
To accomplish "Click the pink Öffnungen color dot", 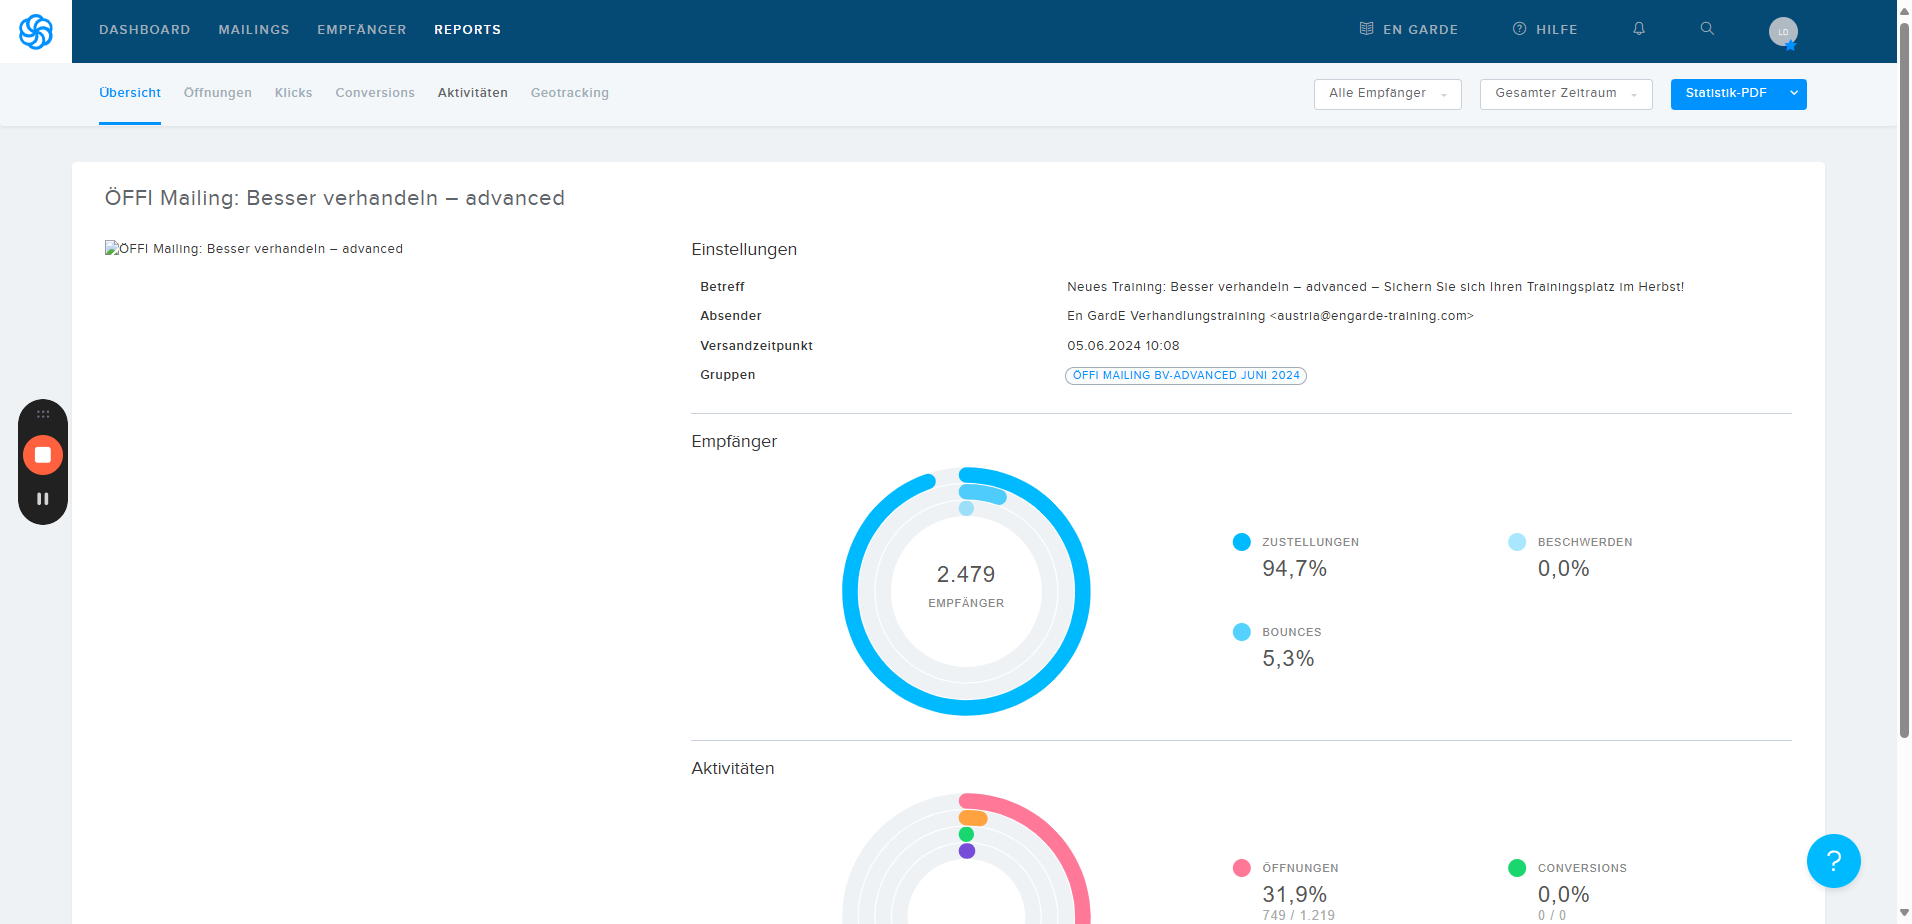I will tap(1242, 868).
